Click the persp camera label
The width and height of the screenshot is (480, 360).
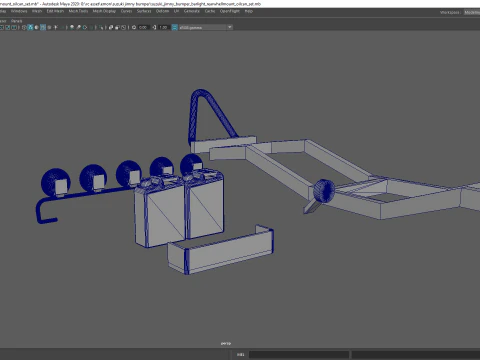coord(226,343)
